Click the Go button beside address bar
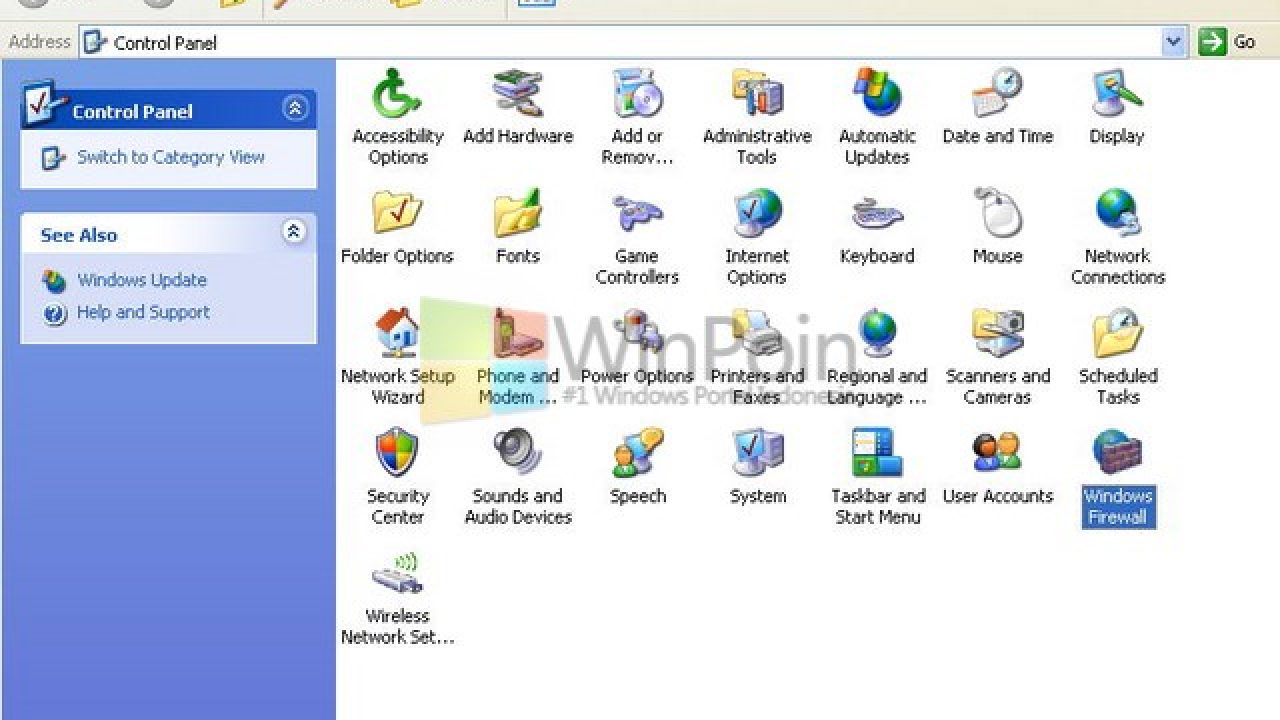Screen dimensions: 1280x720 (1227, 42)
